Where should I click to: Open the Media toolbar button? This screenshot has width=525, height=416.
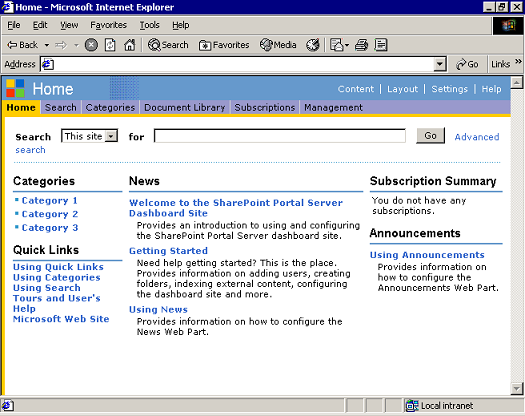point(278,45)
